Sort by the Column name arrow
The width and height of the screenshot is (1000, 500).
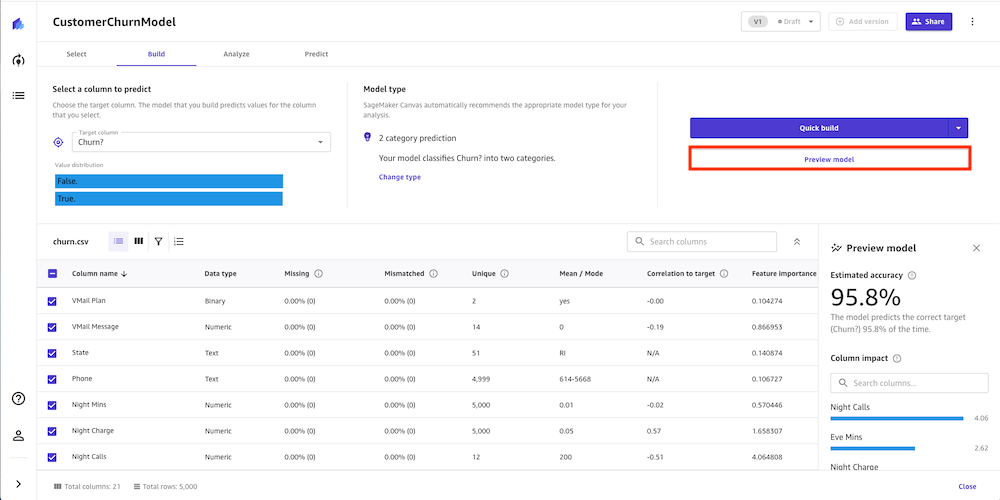[x=124, y=274]
